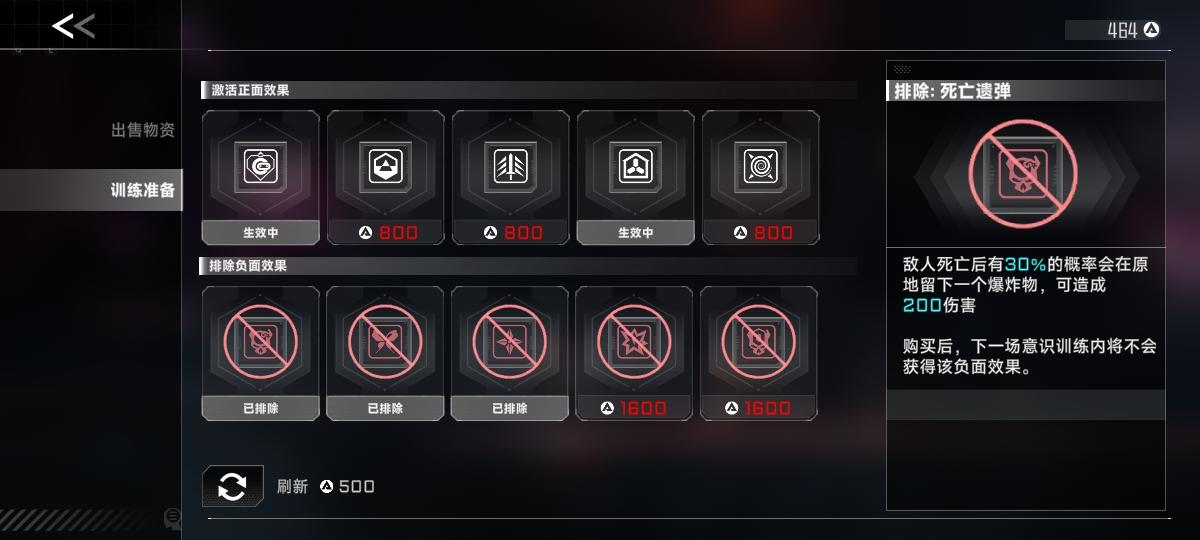Buy the second positive effect for 800
The height and width of the screenshot is (540, 1200).
(386, 233)
